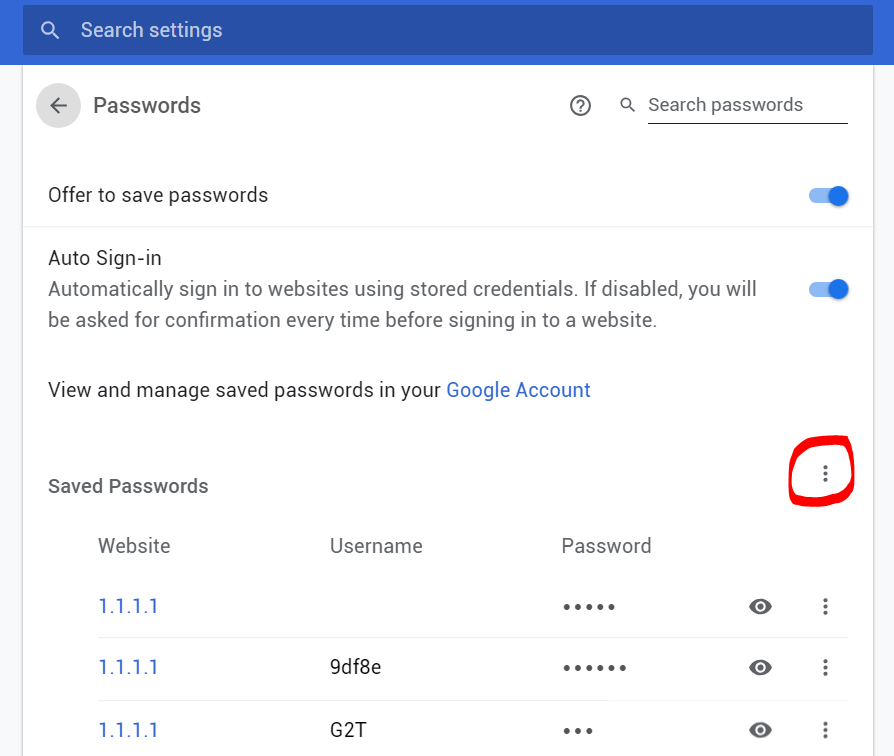This screenshot has height=756, width=894.
Task: Open the first 1.1.1.1 website link
Action: [x=128, y=606]
